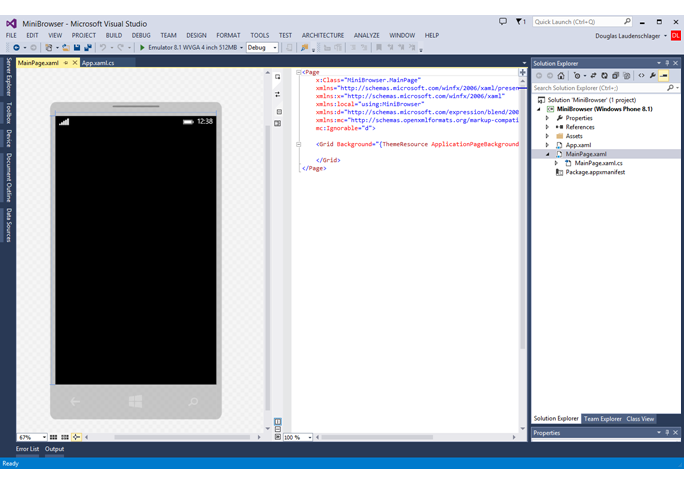This screenshot has height=484, width=684.
Task: Expand the MainPage.xaml.cs node
Action: [x=556, y=163]
